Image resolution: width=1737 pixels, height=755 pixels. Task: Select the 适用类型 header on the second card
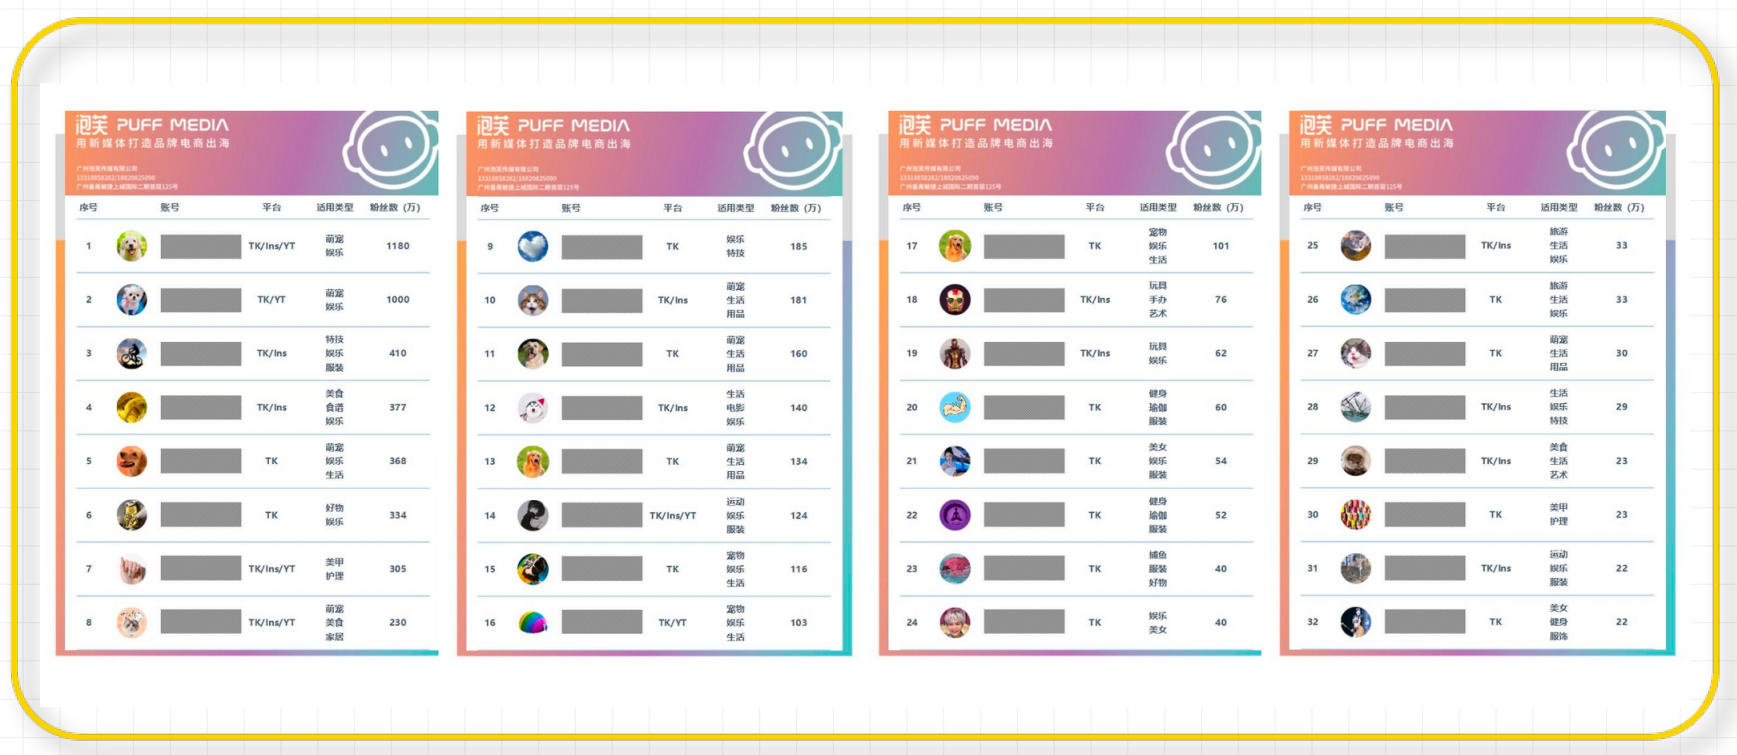point(736,208)
